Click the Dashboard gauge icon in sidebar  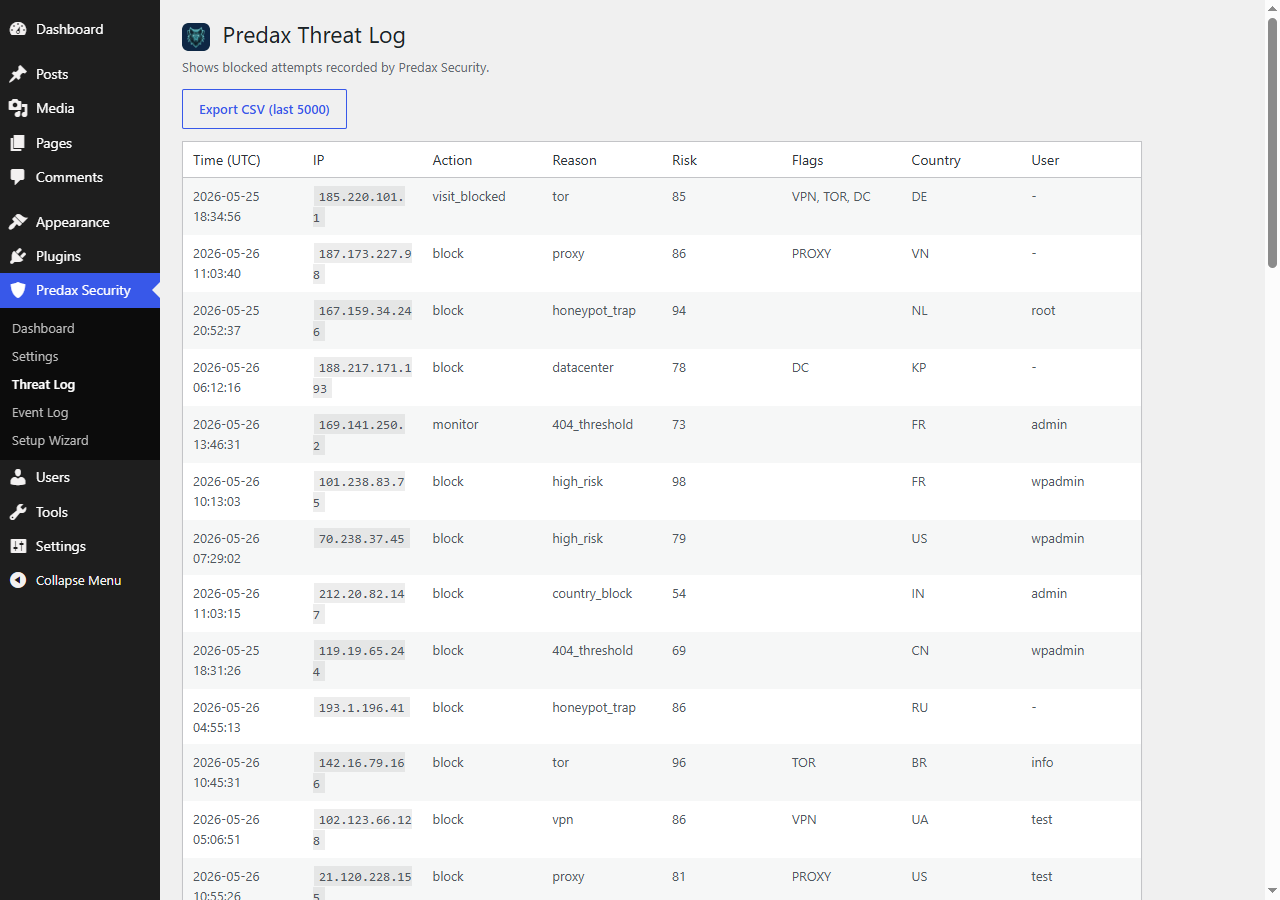(18, 29)
